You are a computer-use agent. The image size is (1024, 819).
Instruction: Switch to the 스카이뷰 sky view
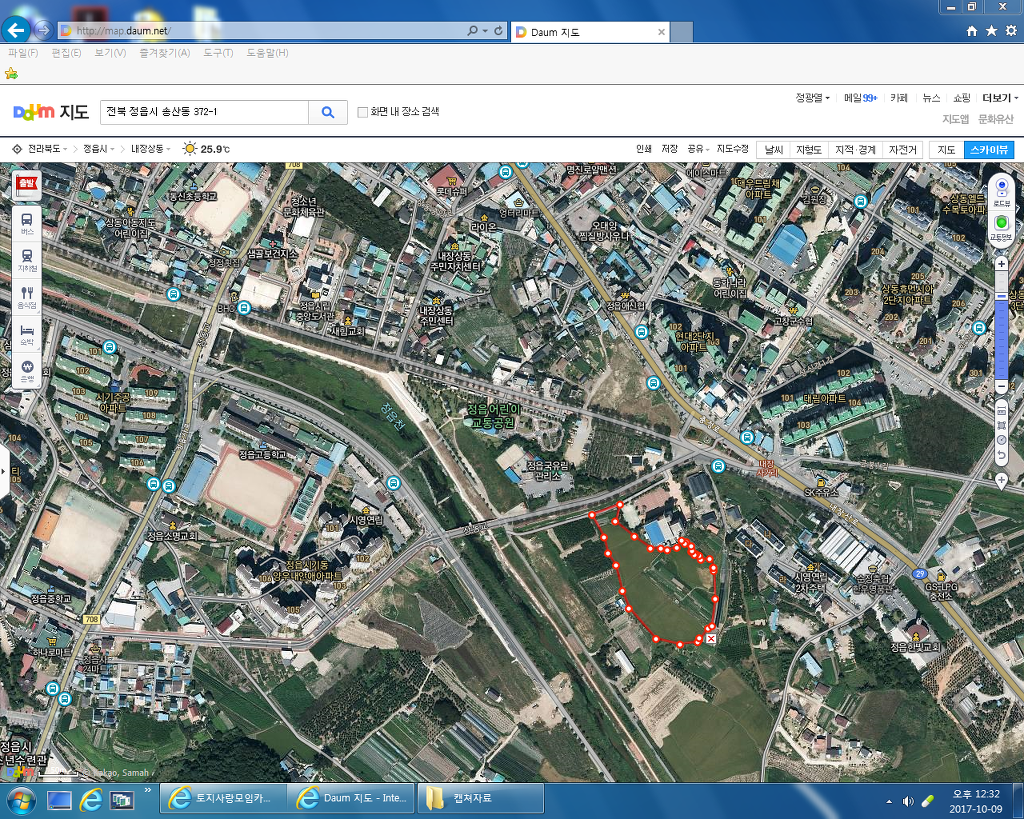coord(989,150)
